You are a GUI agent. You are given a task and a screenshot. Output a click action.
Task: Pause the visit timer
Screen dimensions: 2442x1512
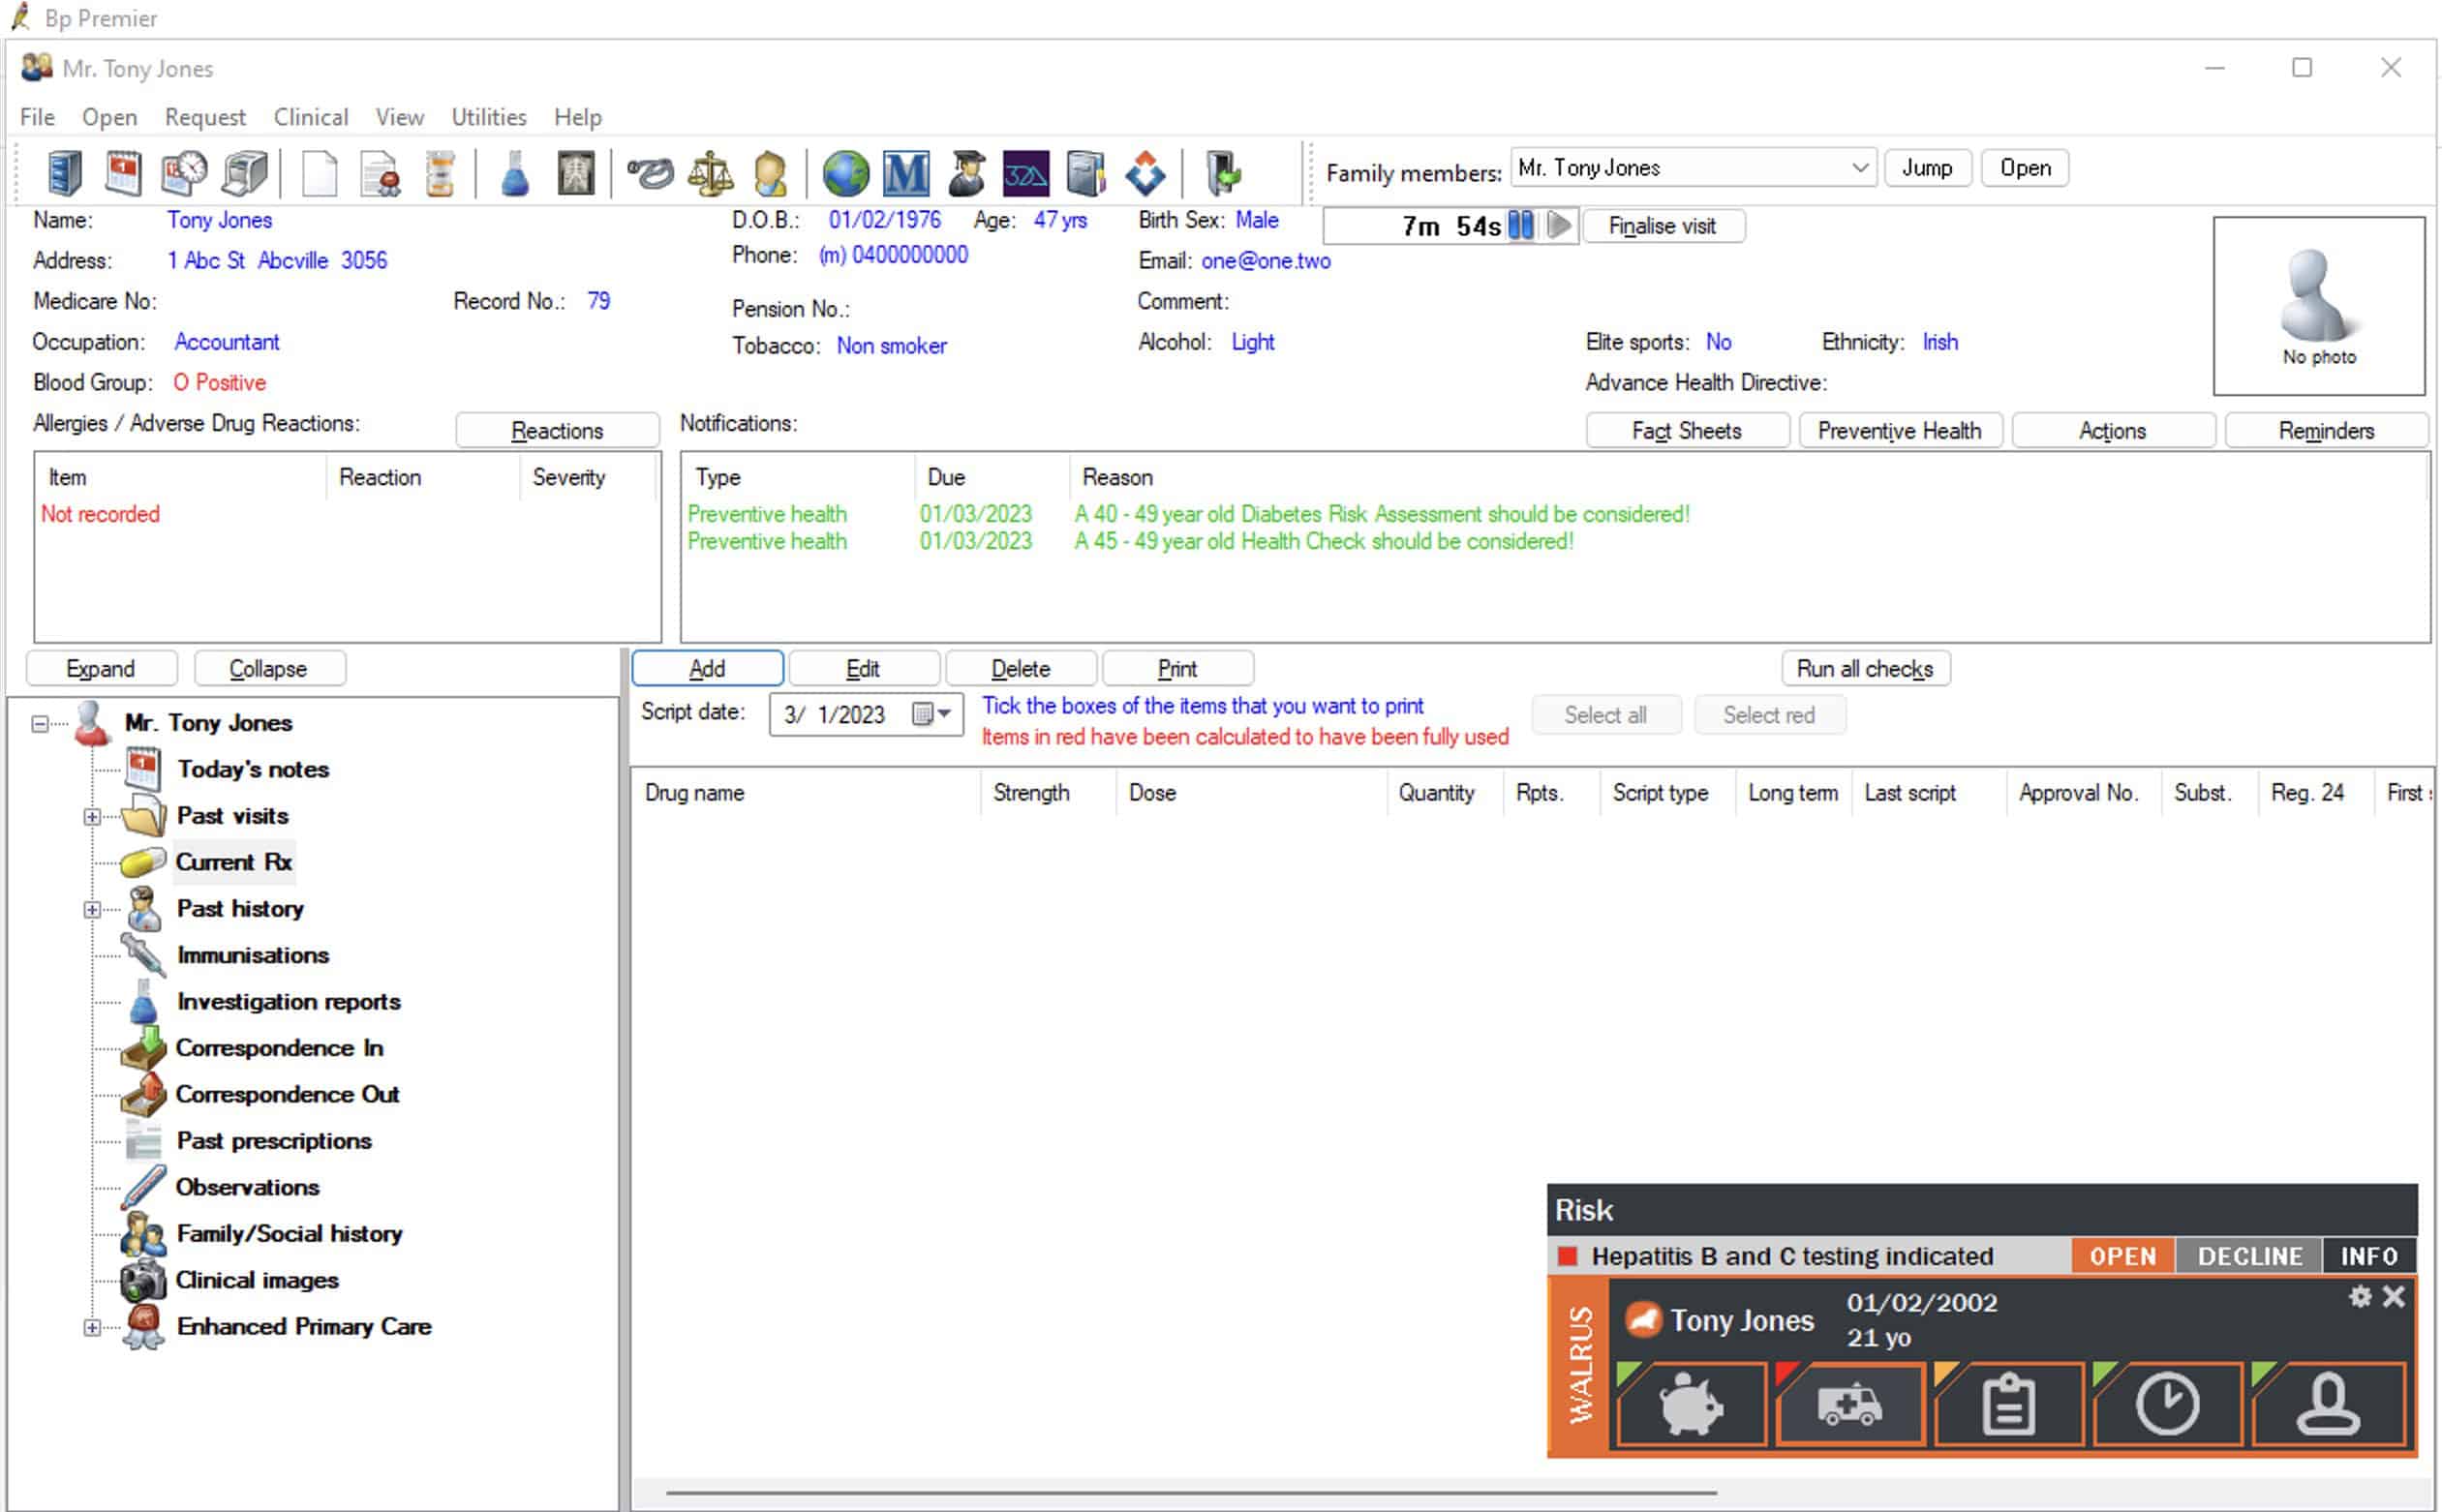pyautogui.click(x=1521, y=226)
